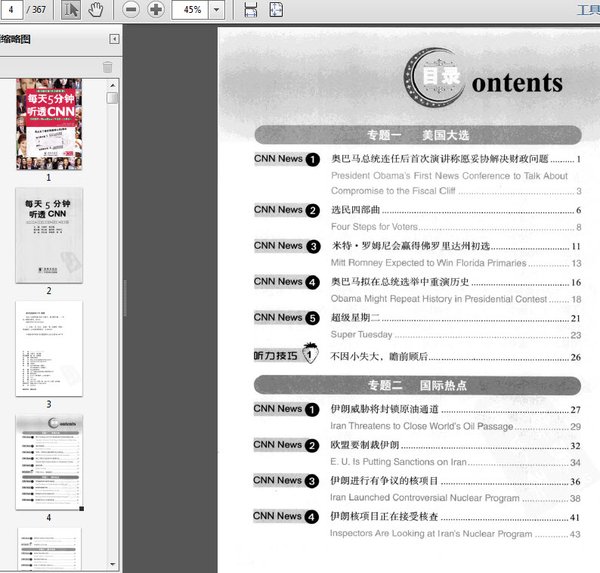Open the zoom level dropdown arrow
Screen dimensions: 600x573
(x=217, y=10)
